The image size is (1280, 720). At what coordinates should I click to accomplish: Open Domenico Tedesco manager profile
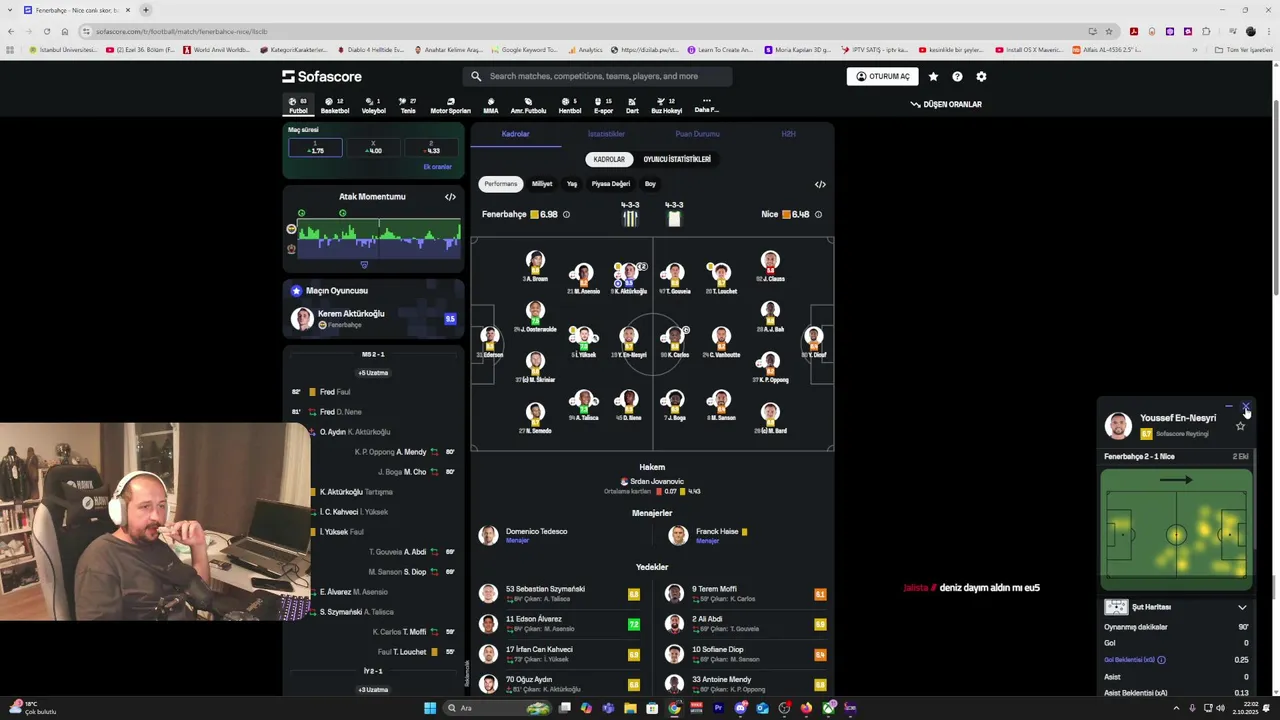523,535
